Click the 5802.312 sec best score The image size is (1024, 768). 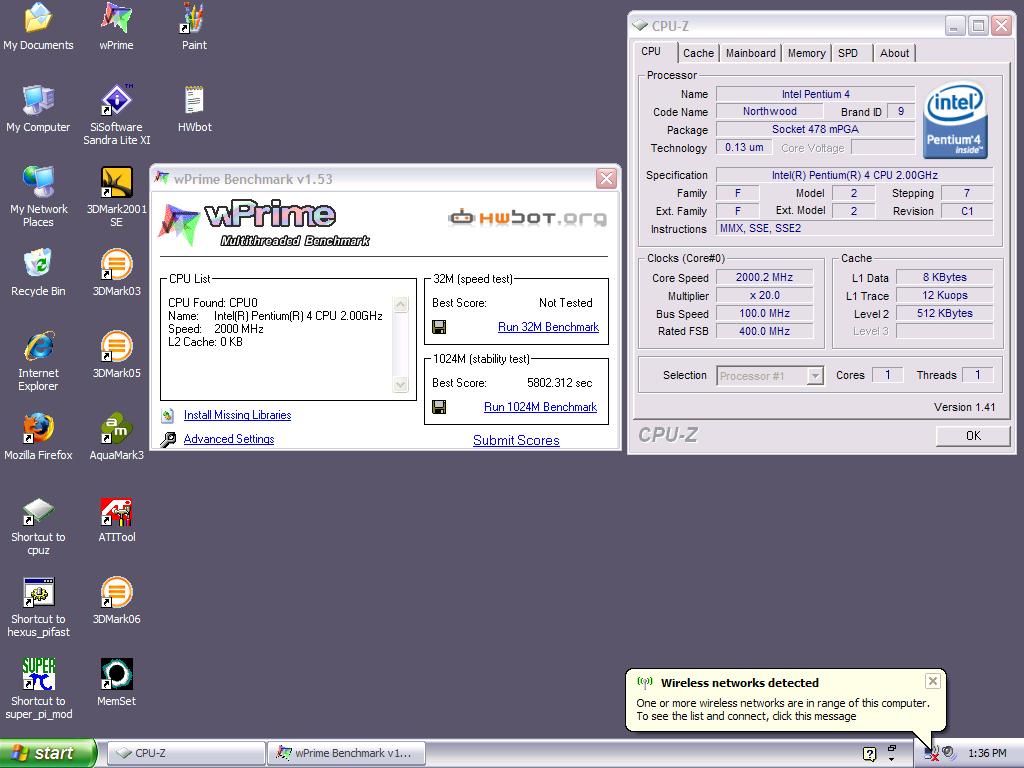click(x=560, y=383)
